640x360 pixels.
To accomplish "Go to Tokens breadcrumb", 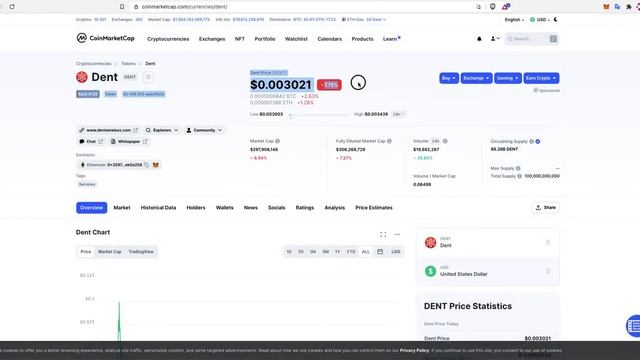I will click(x=128, y=64).
